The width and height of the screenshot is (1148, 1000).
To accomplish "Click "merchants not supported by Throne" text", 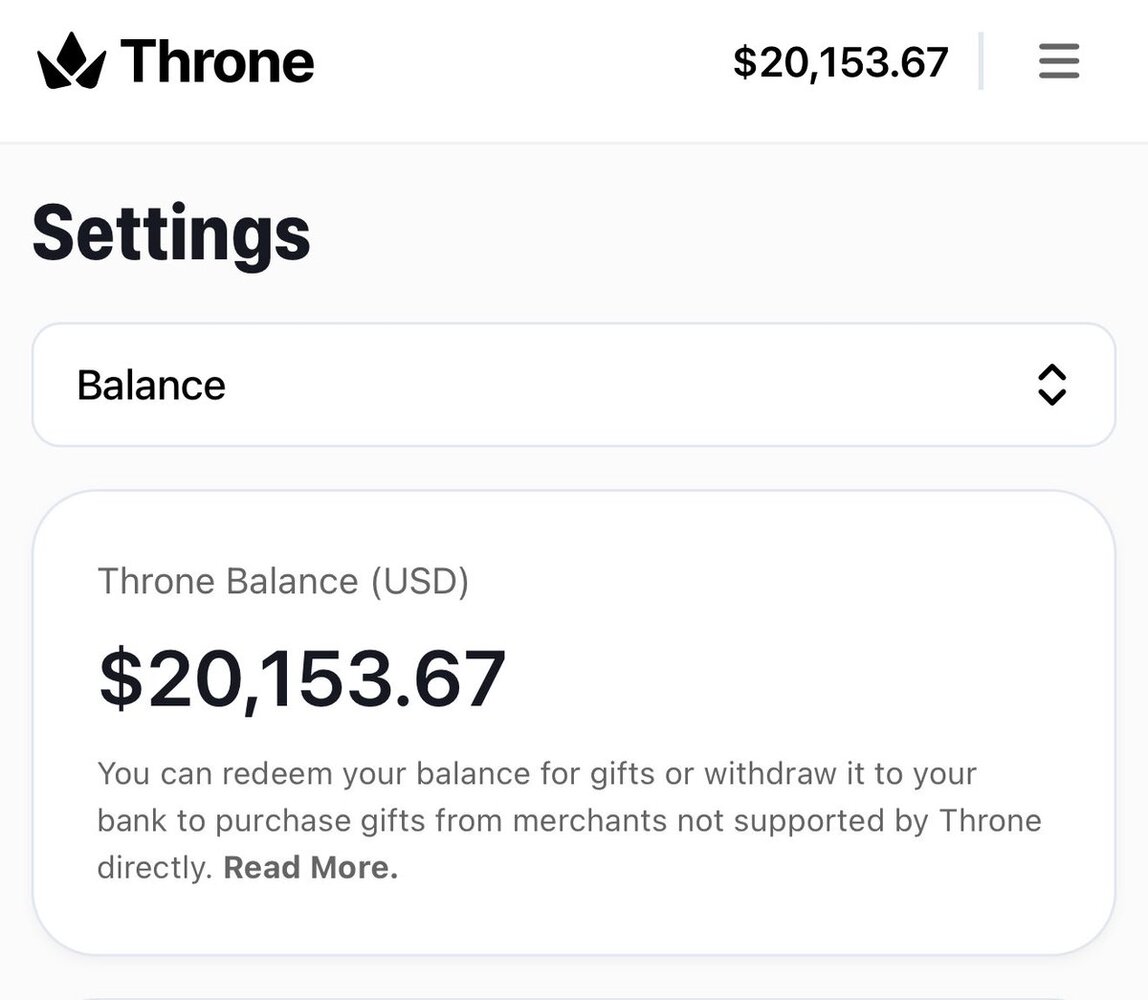I will pyautogui.click(x=777, y=821).
